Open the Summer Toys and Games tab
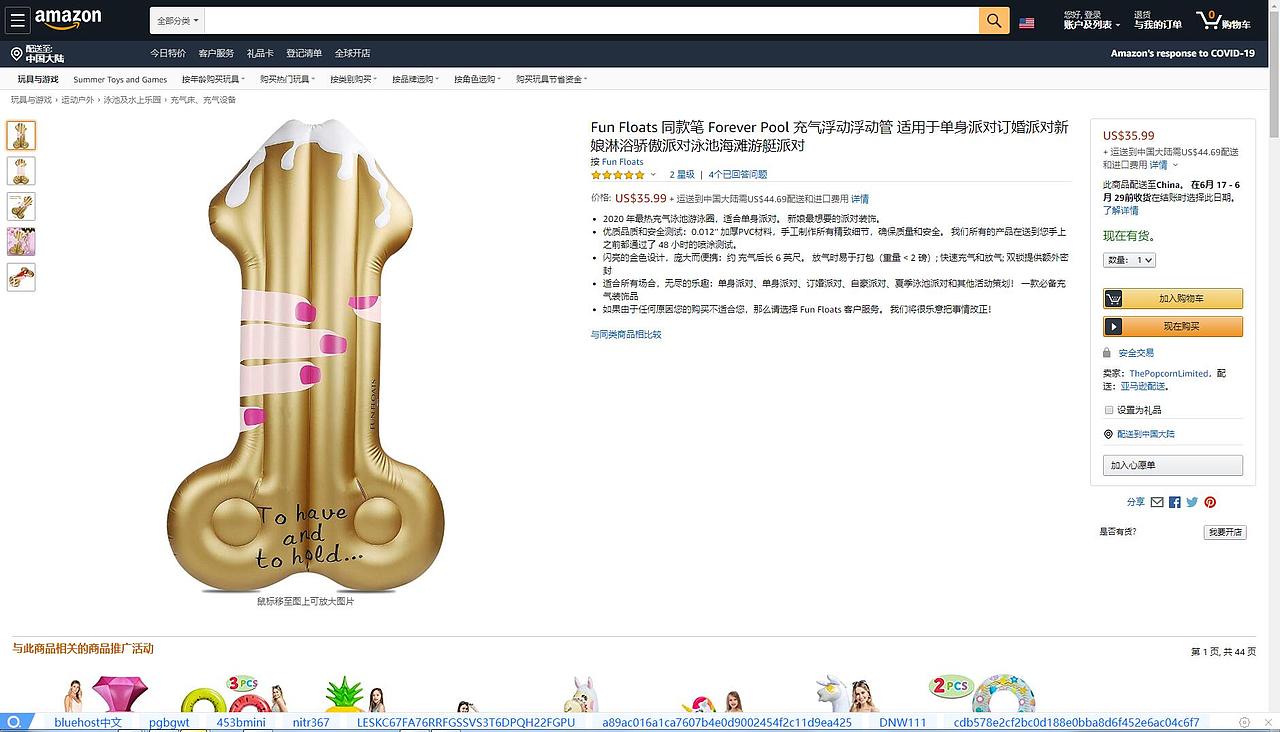1280x732 pixels. coord(120,79)
